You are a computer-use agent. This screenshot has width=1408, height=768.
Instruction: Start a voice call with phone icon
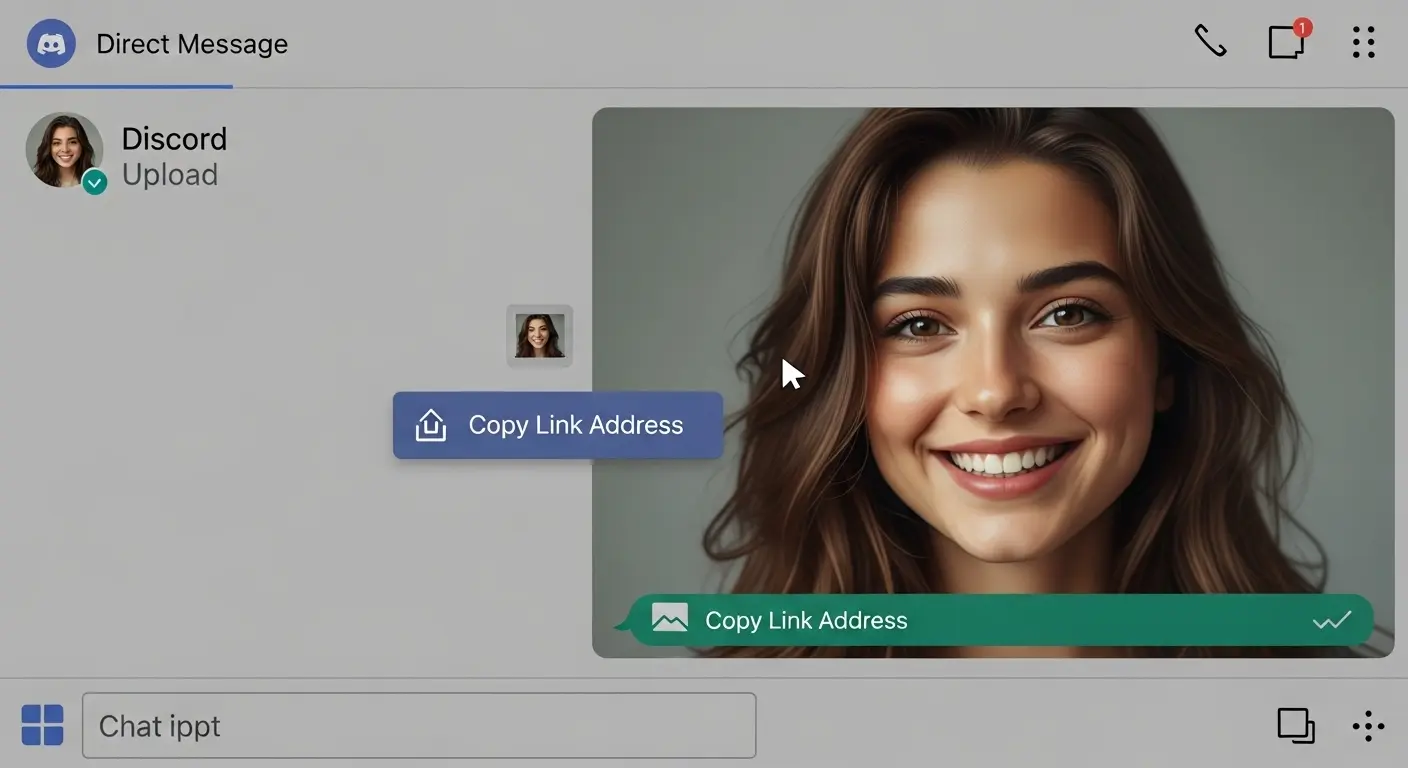[x=1210, y=42]
